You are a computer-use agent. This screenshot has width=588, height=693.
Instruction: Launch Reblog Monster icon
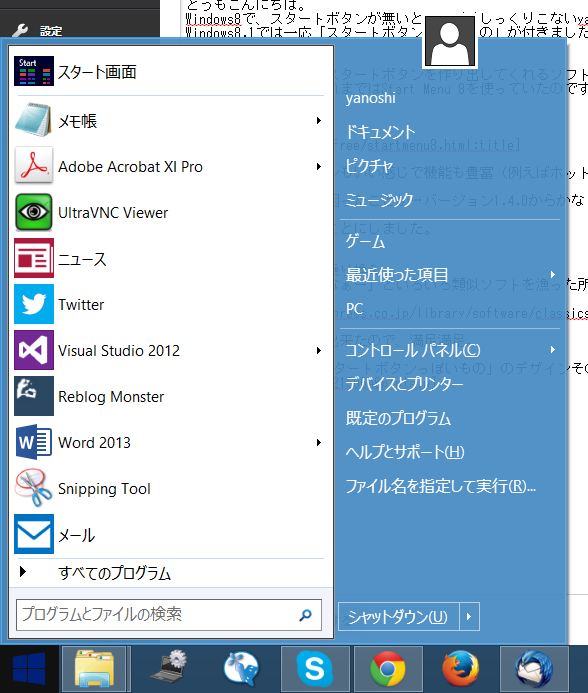click(34, 396)
